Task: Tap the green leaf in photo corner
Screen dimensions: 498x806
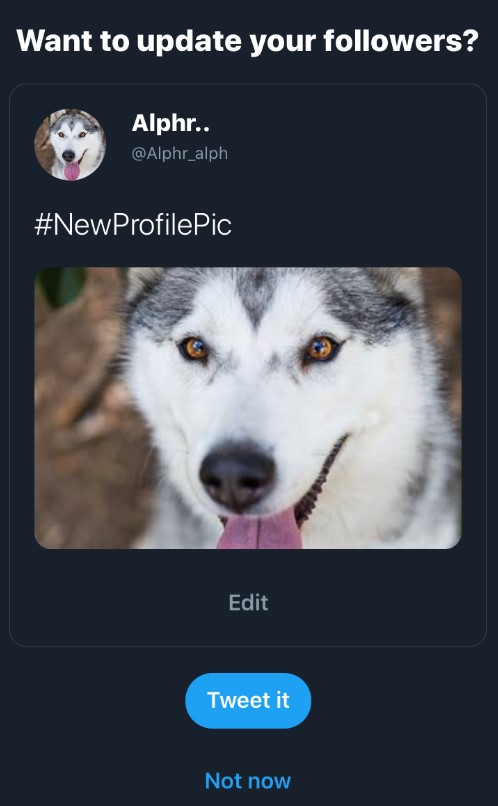Action: tap(62, 286)
